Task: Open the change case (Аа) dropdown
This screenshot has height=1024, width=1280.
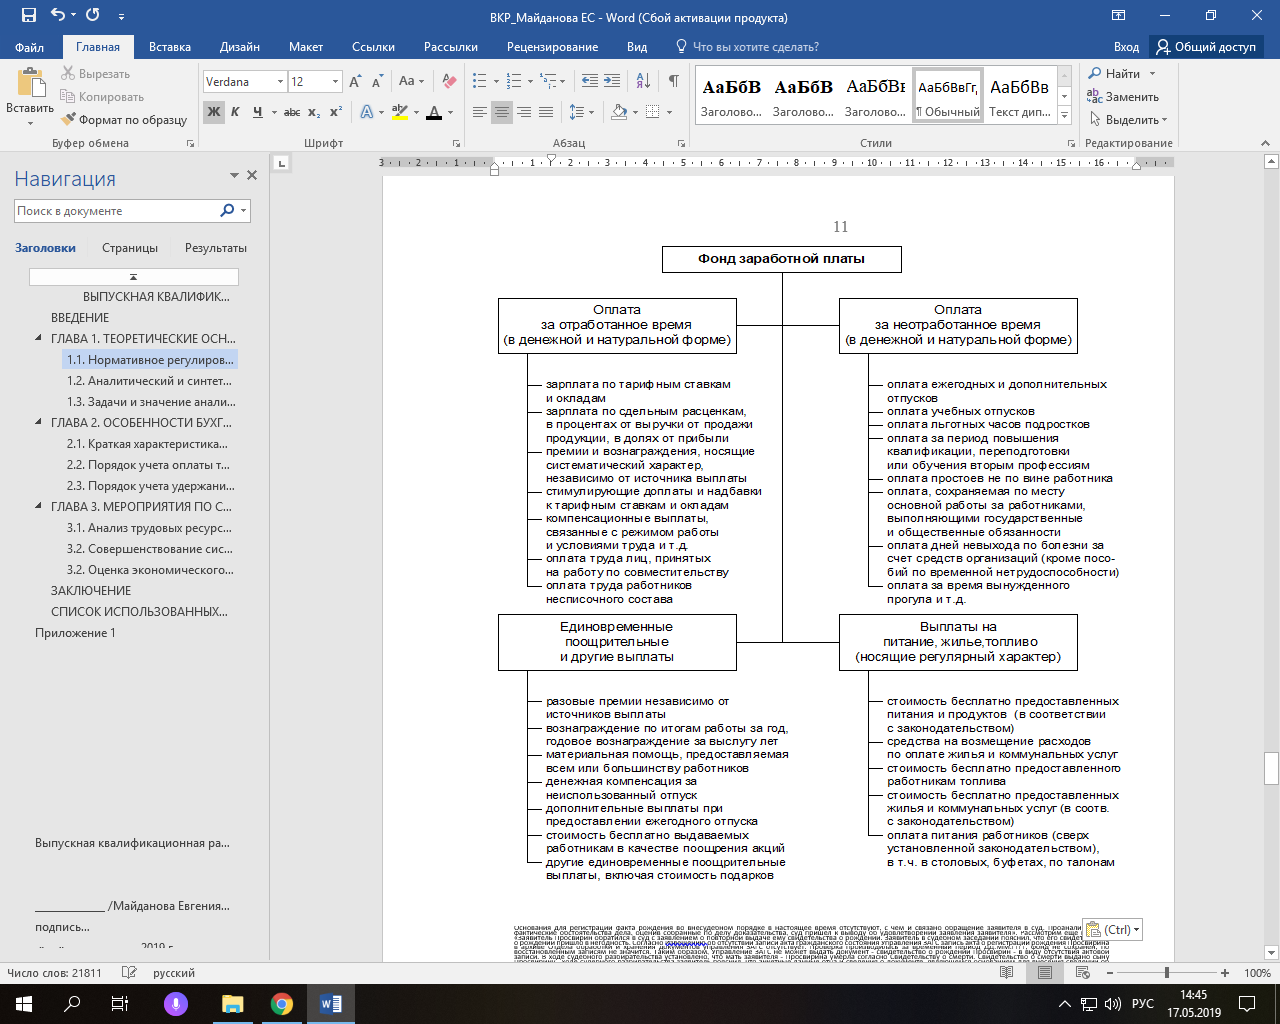Action: tap(411, 82)
